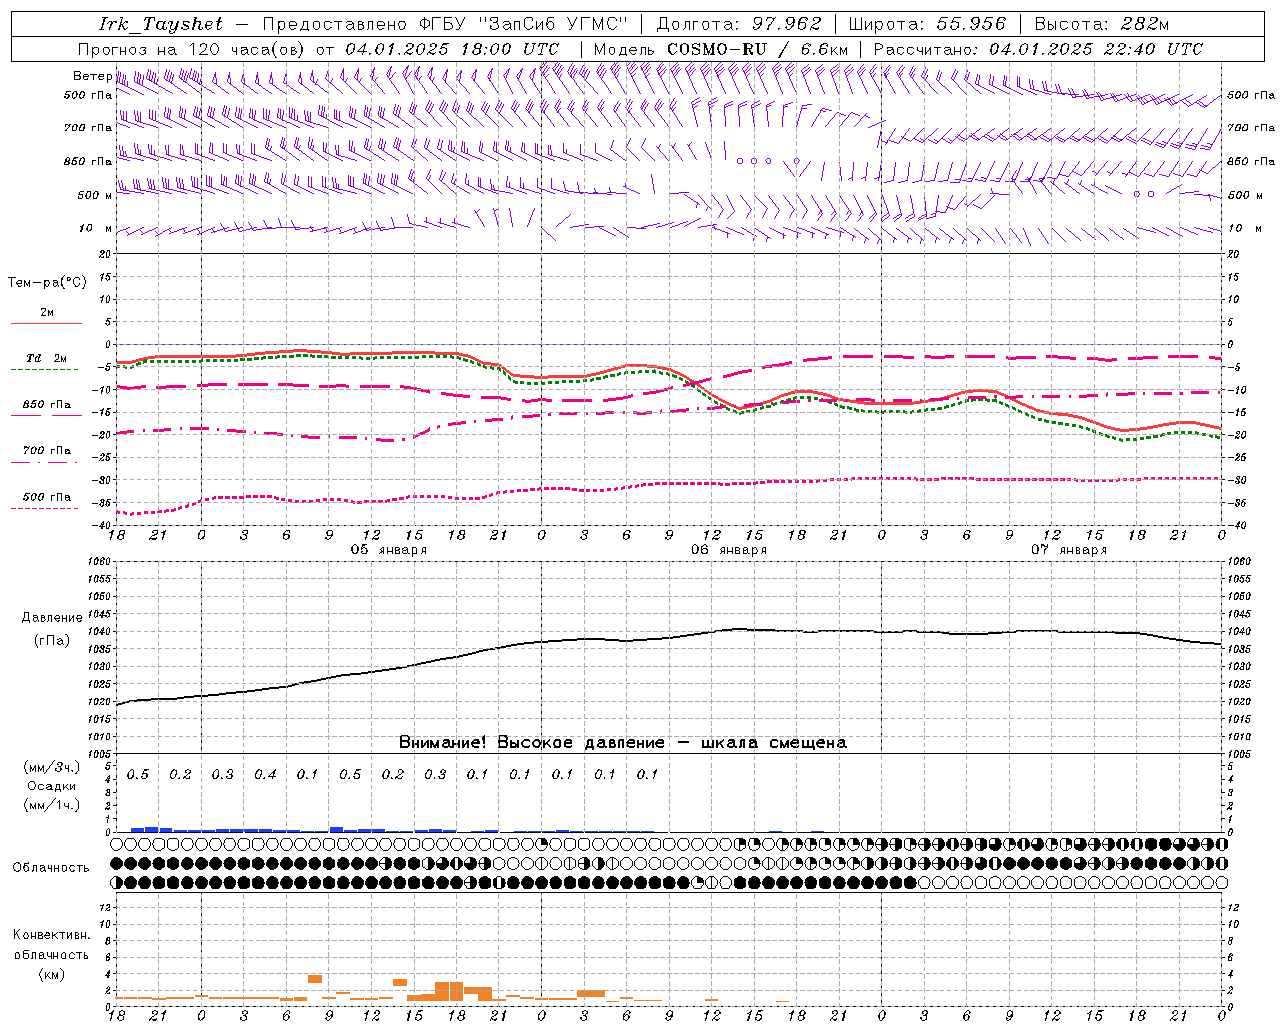
Task: Click the '05 января' date label
Action: click(388, 550)
